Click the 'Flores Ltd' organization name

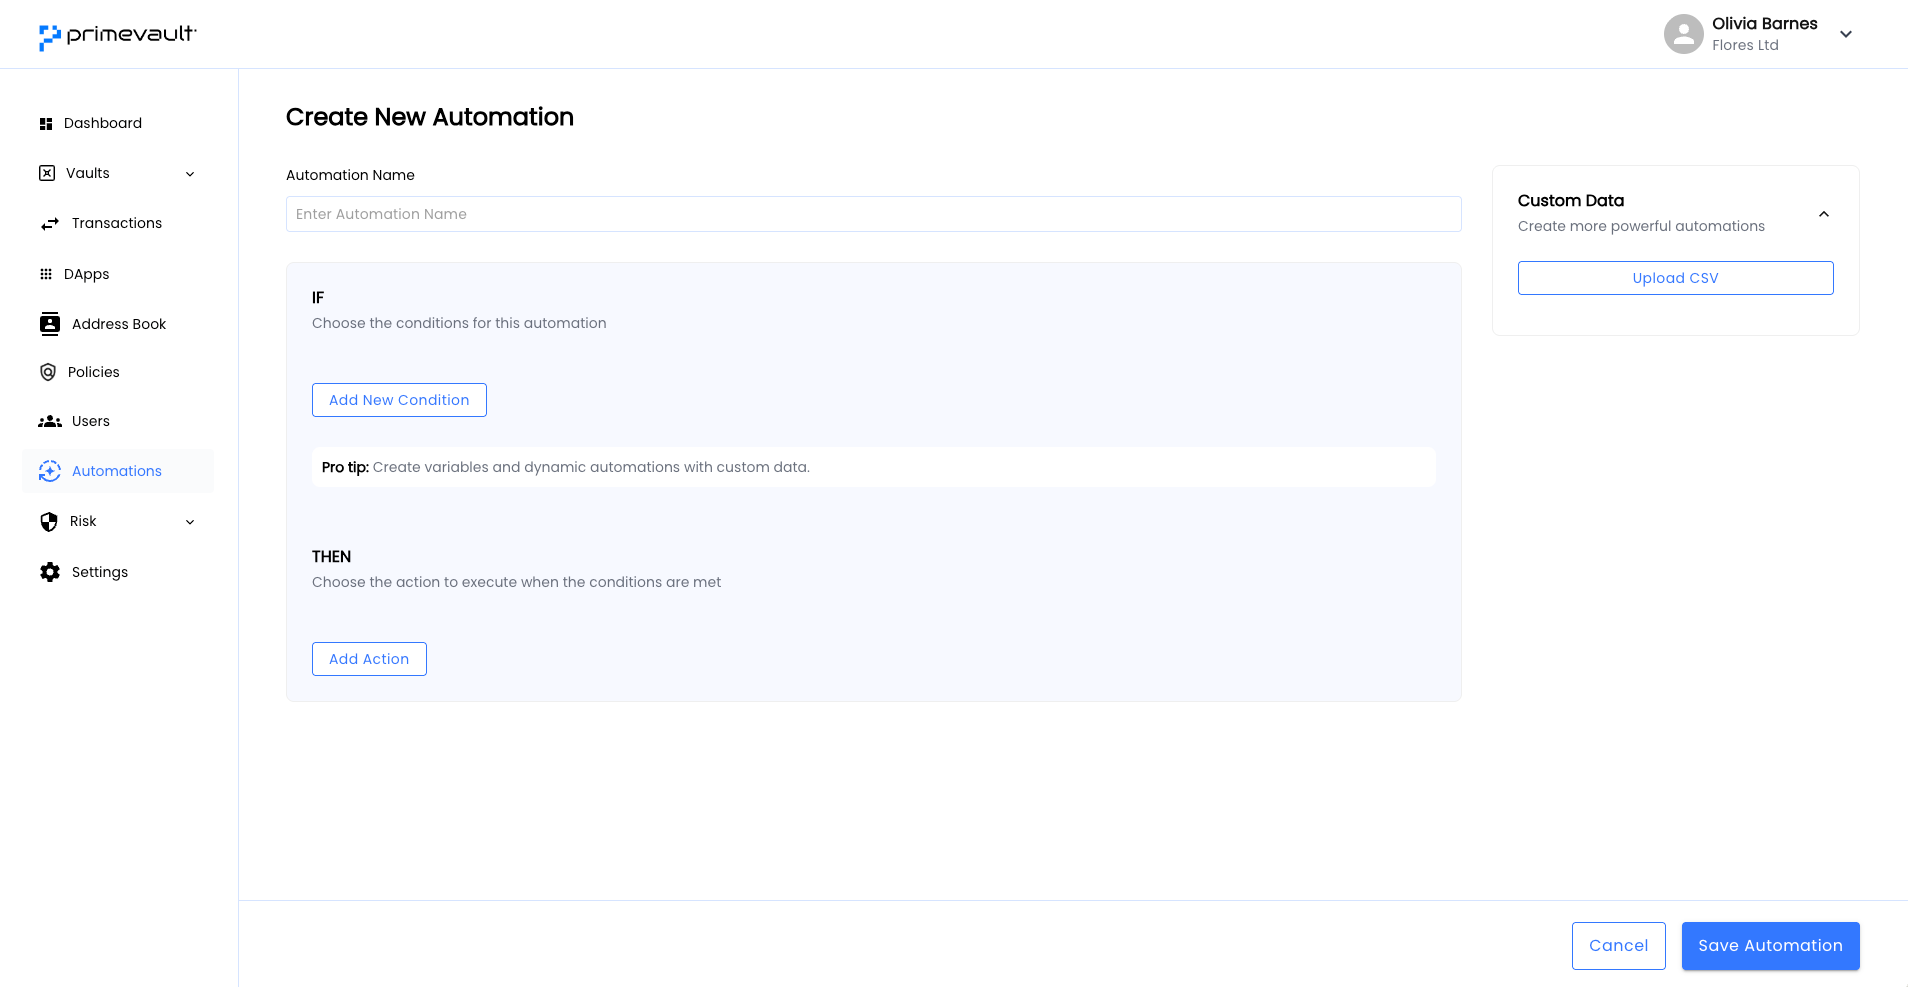[x=1745, y=45]
